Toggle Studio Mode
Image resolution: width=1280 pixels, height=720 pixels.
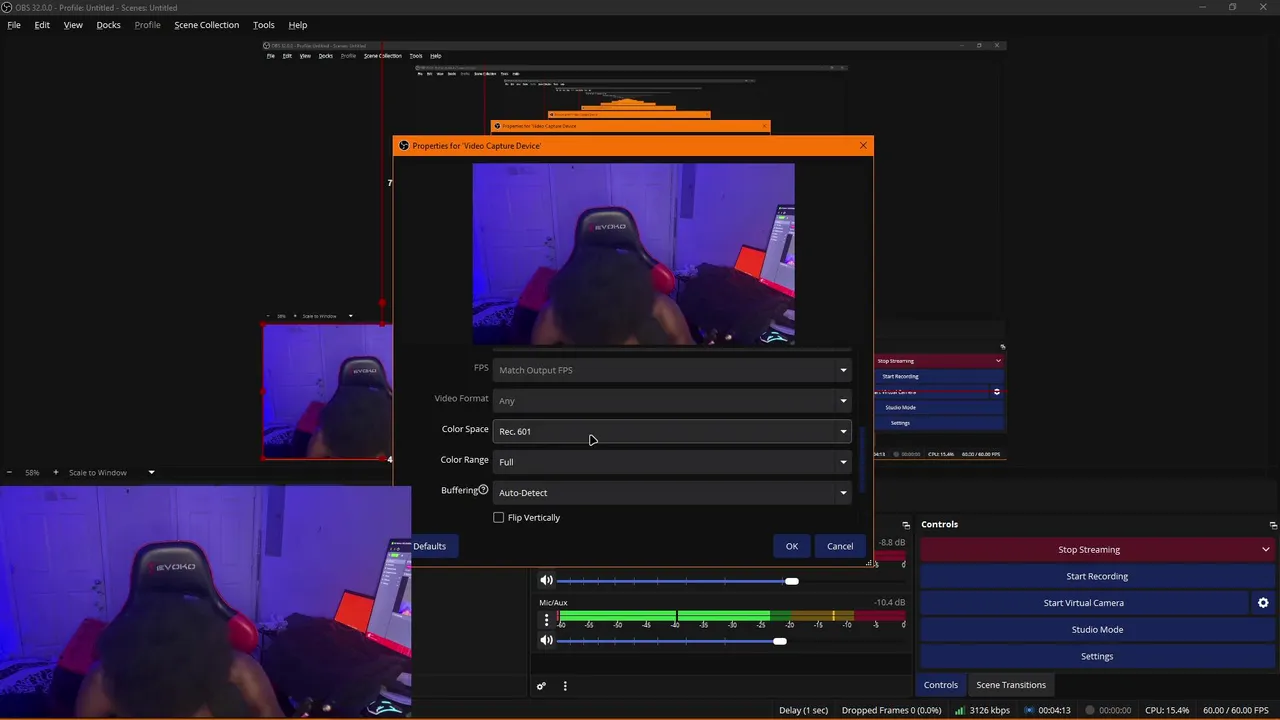coord(1097,630)
